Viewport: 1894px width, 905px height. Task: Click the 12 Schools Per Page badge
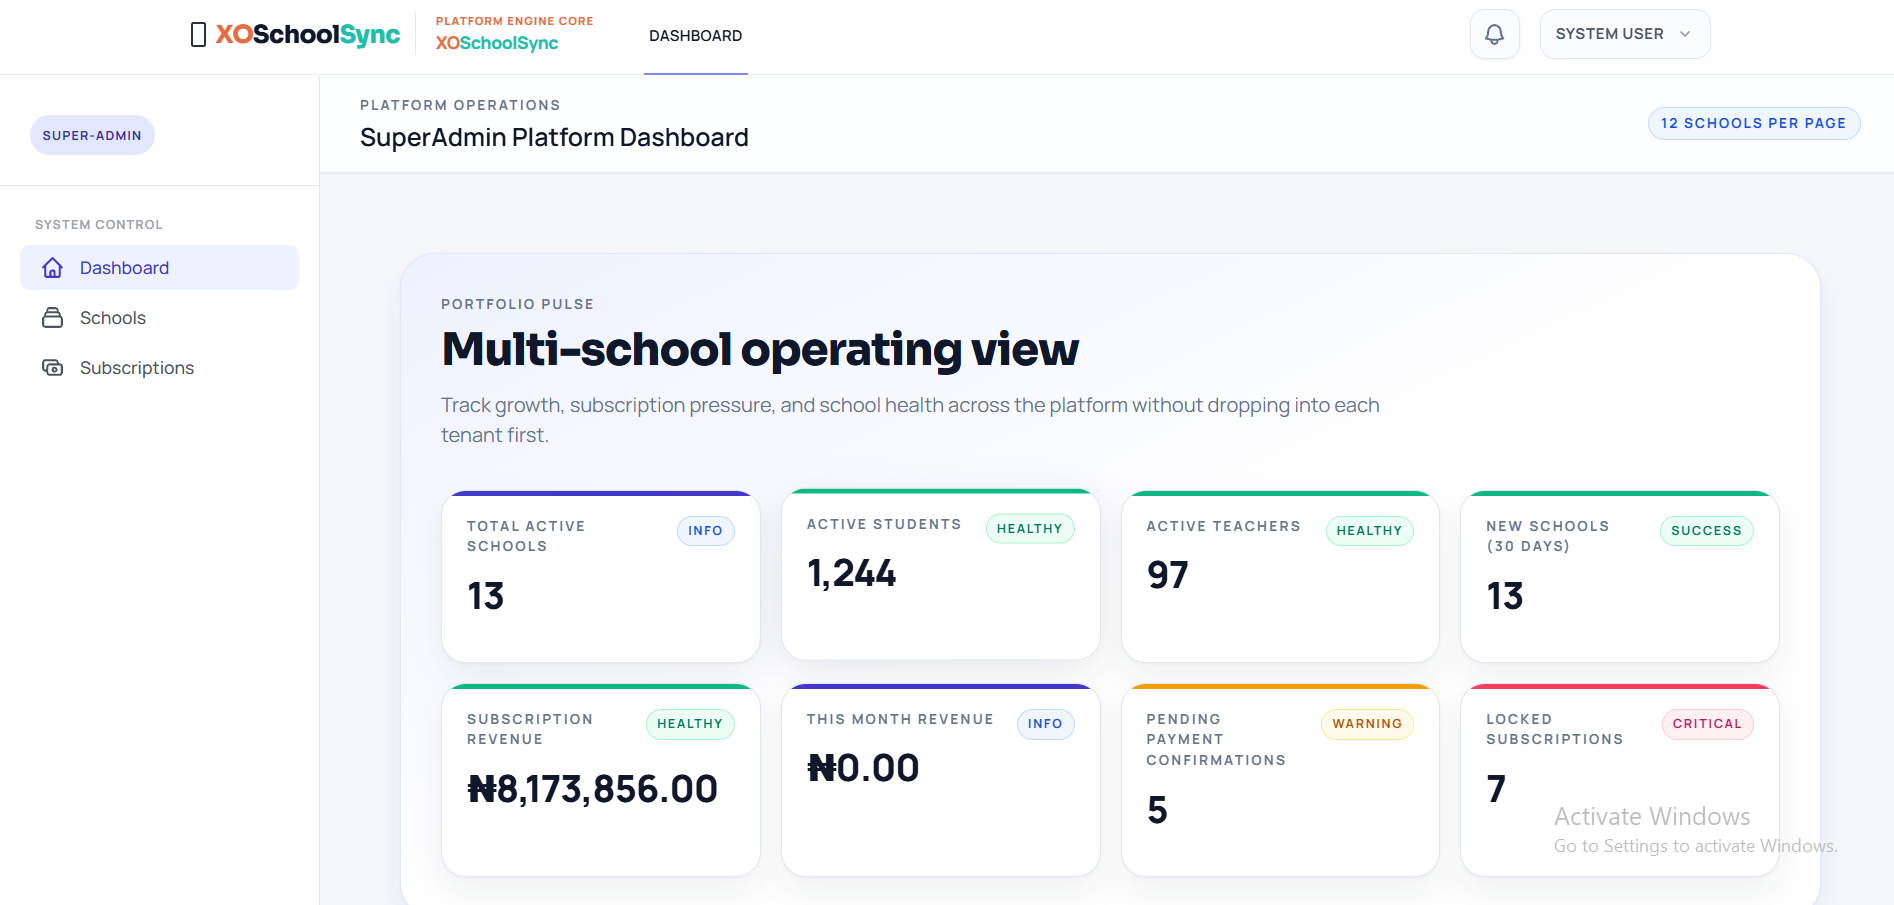pos(1754,123)
